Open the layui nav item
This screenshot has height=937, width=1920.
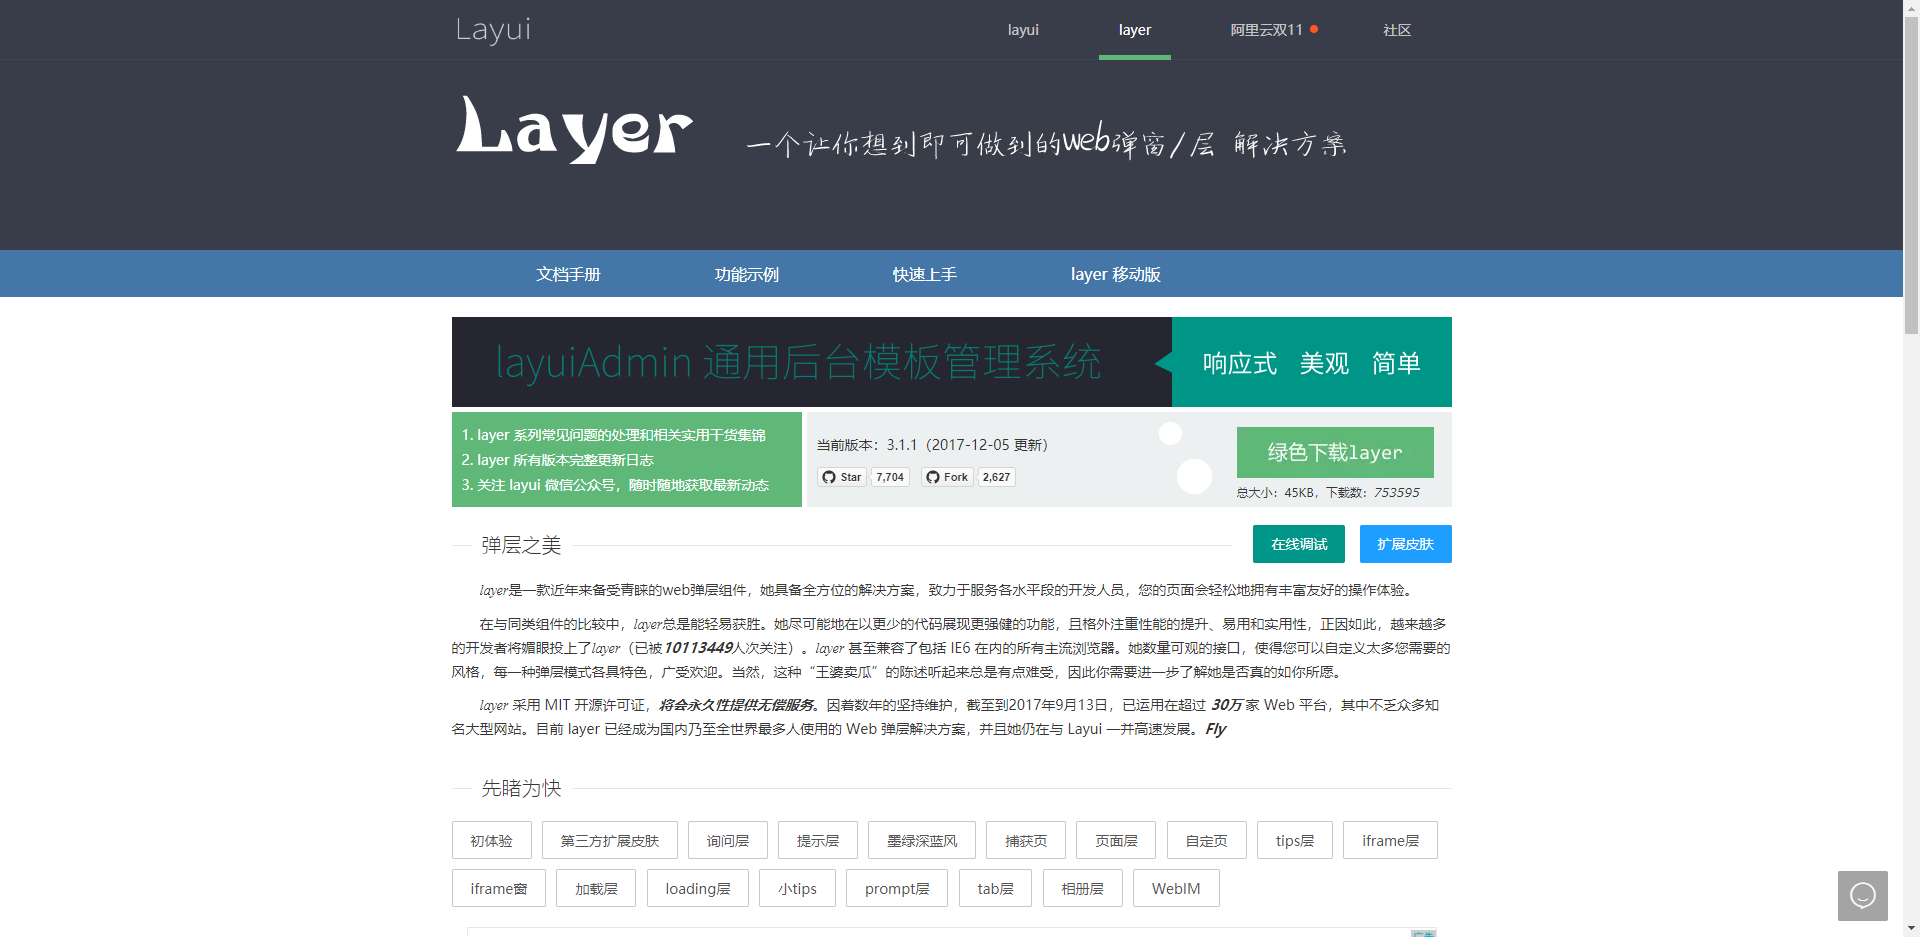[1023, 30]
